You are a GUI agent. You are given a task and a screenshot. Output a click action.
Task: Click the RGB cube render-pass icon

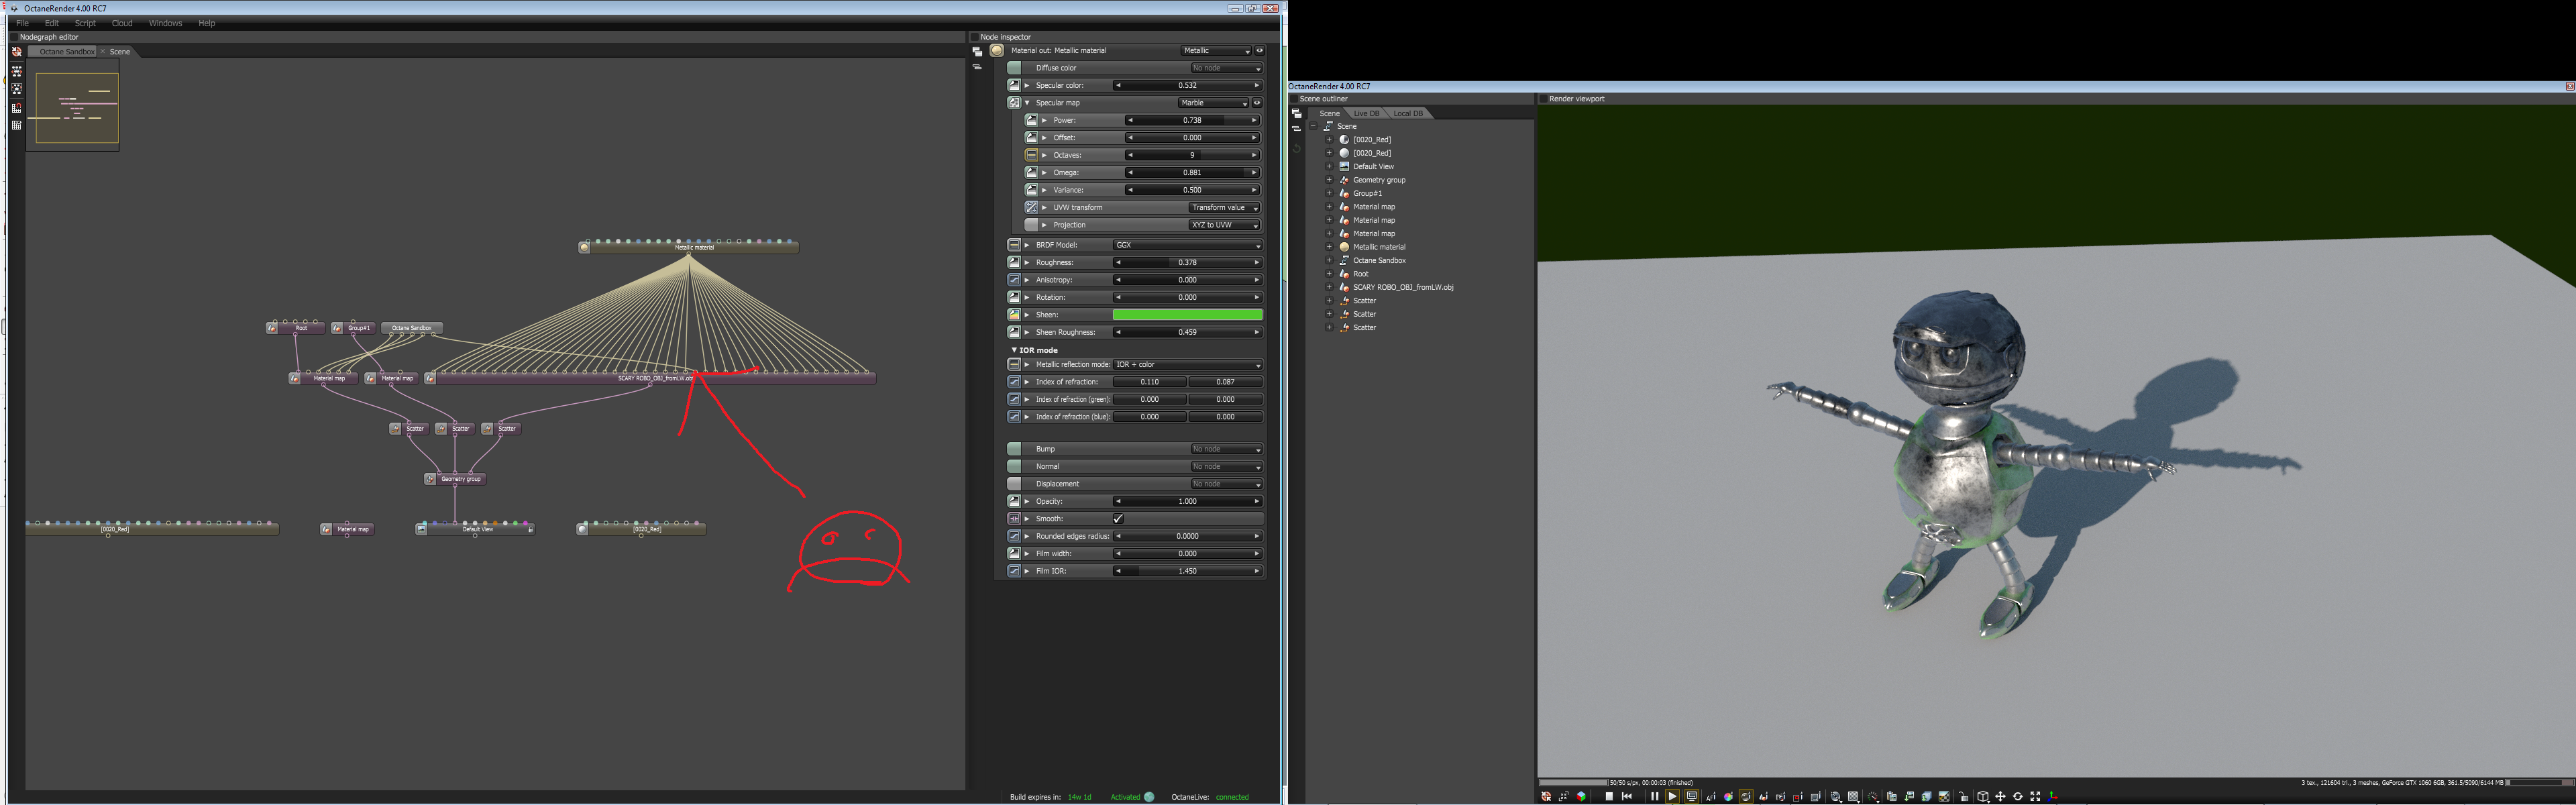[x=1581, y=797]
